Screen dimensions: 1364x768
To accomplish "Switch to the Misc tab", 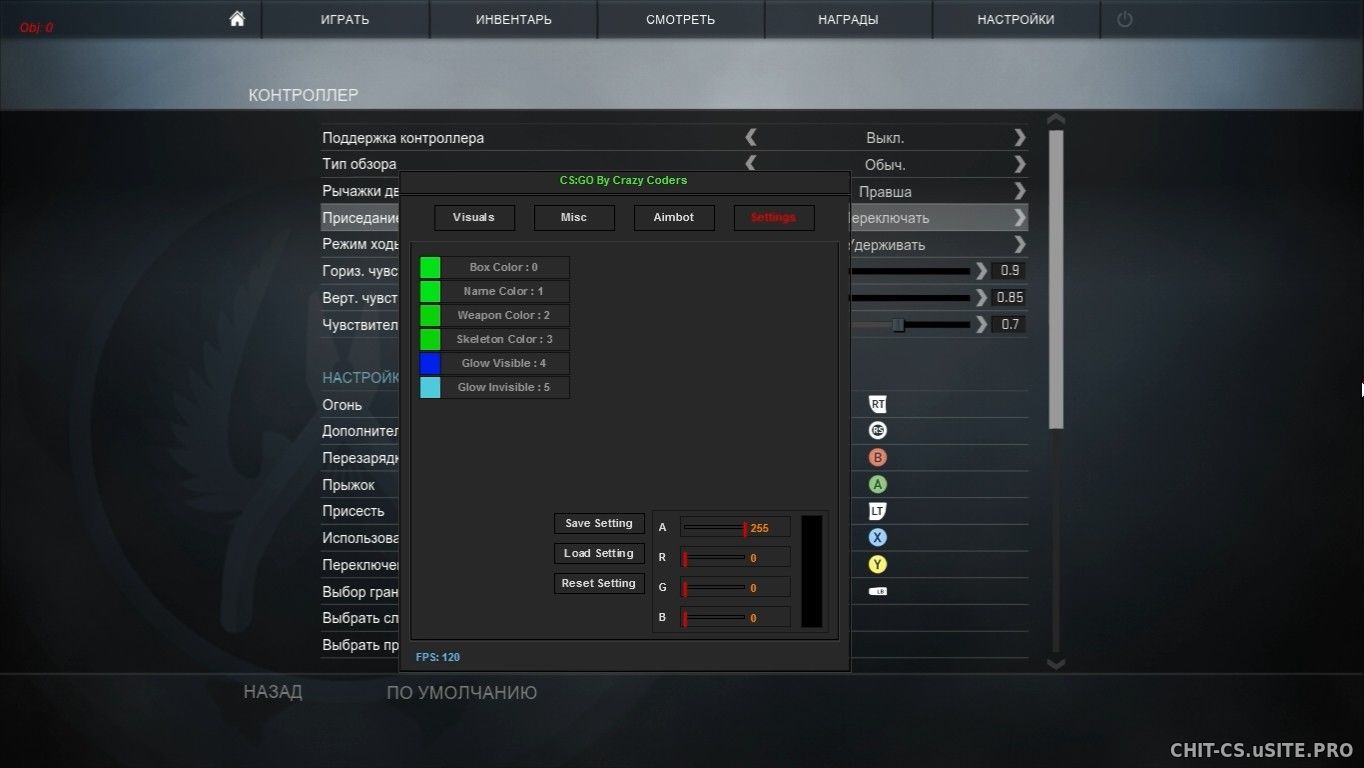I will tap(574, 217).
